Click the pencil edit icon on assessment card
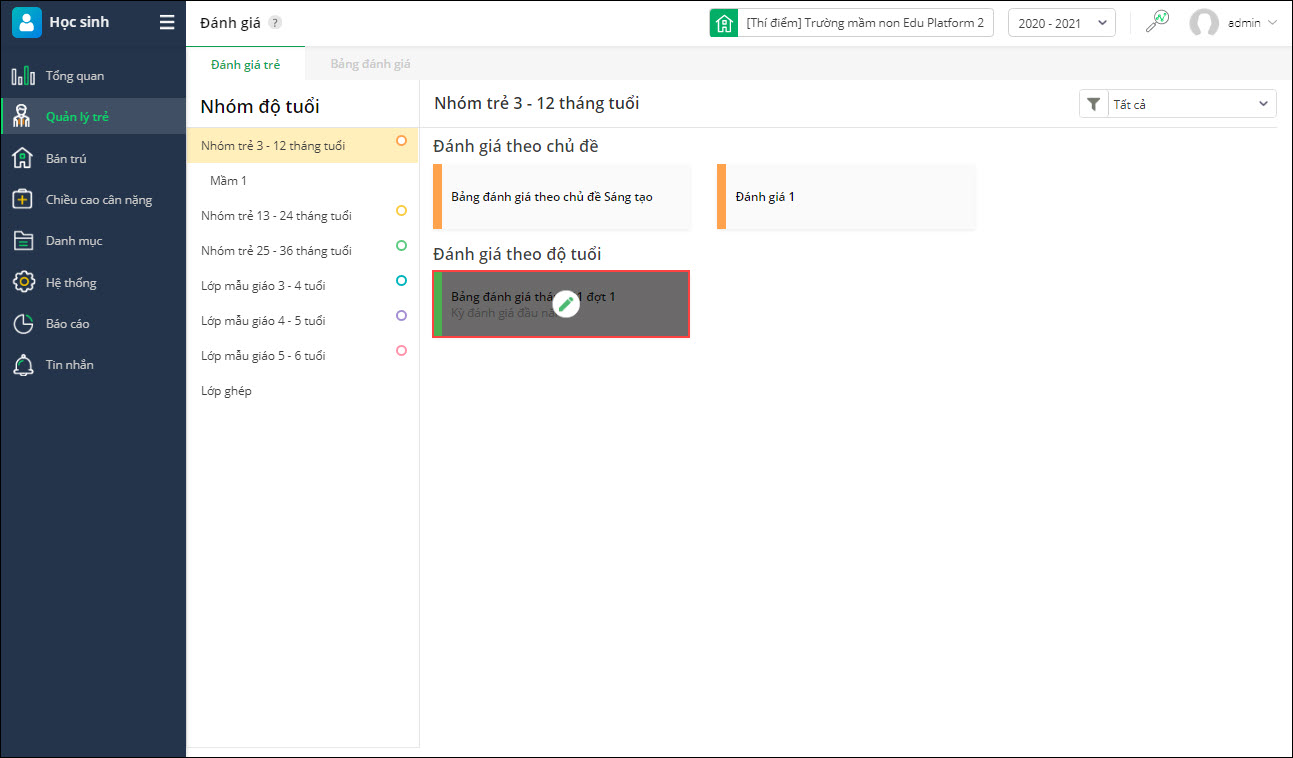 tap(566, 304)
